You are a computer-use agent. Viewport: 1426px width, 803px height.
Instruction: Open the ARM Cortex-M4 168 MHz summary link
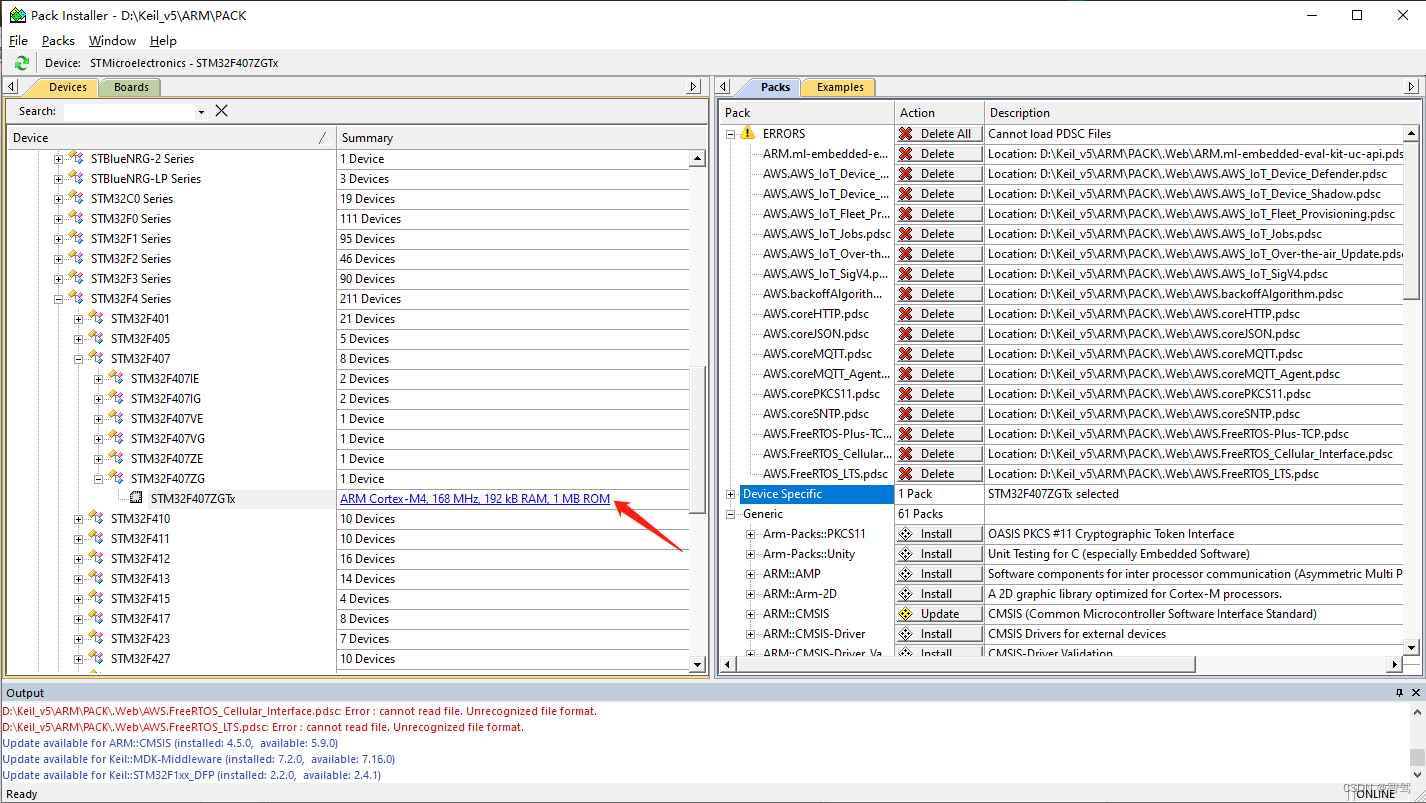tap(475, 498)
